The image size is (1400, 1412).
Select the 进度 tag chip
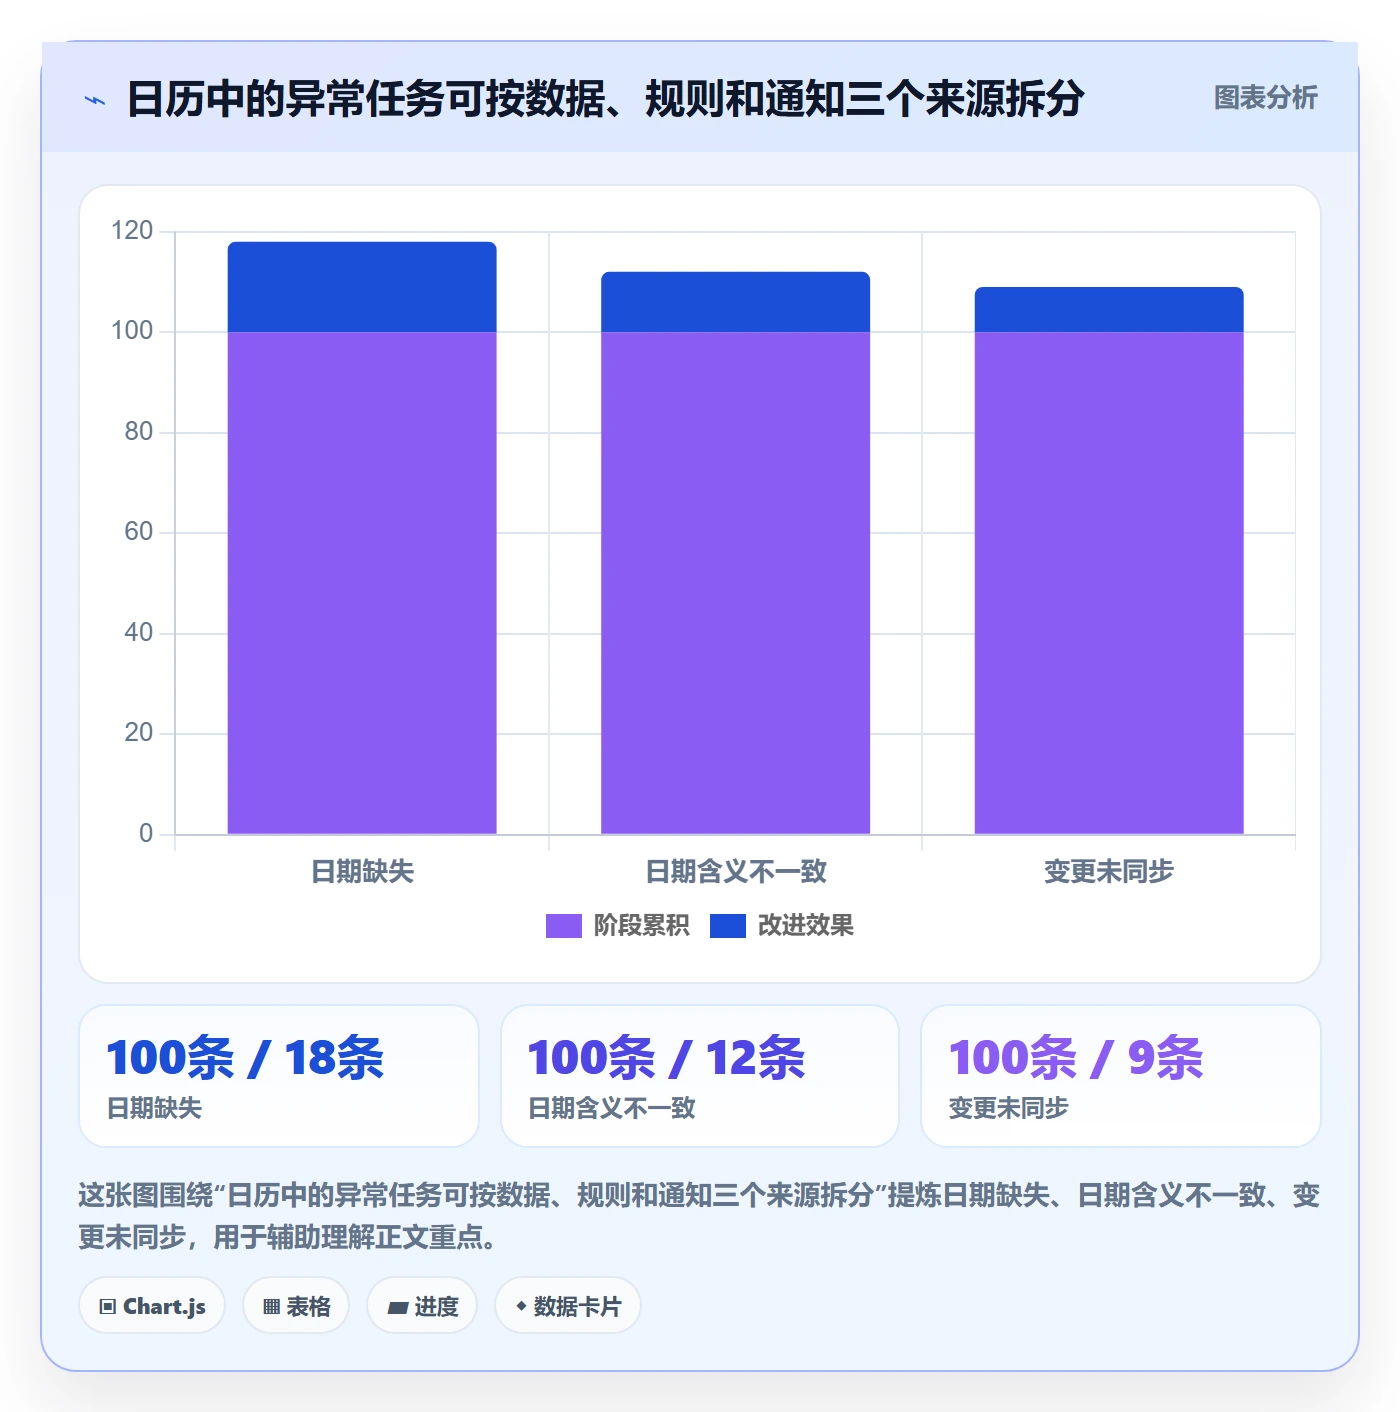(422, 1306)
